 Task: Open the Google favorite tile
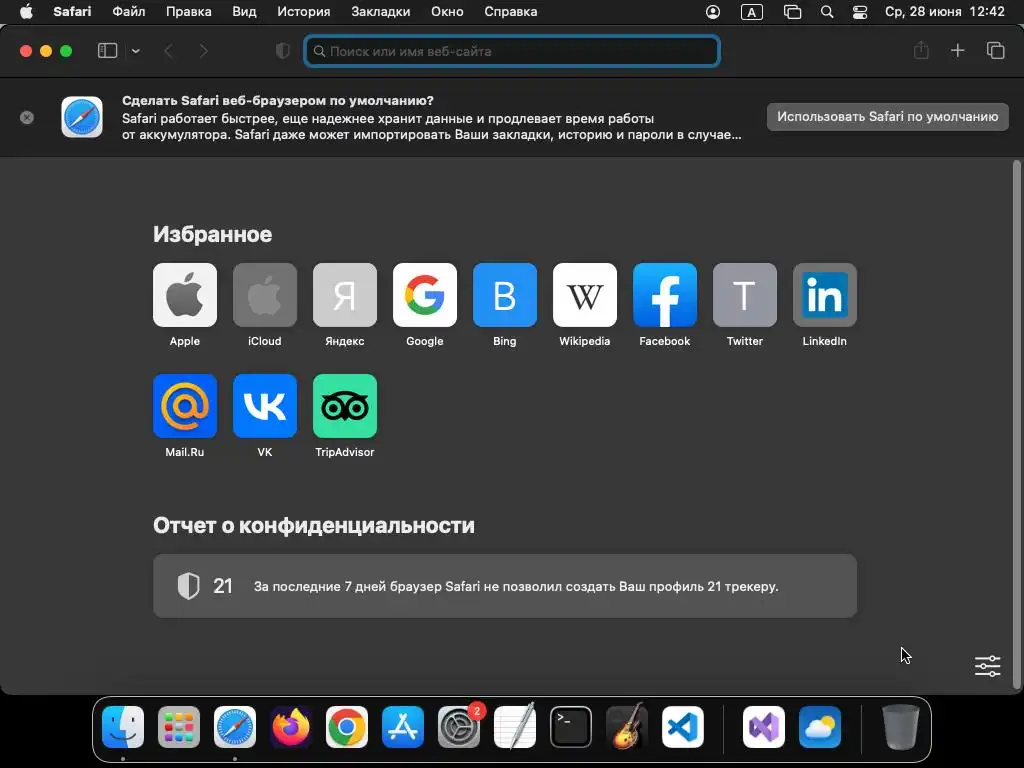(424, 295)
